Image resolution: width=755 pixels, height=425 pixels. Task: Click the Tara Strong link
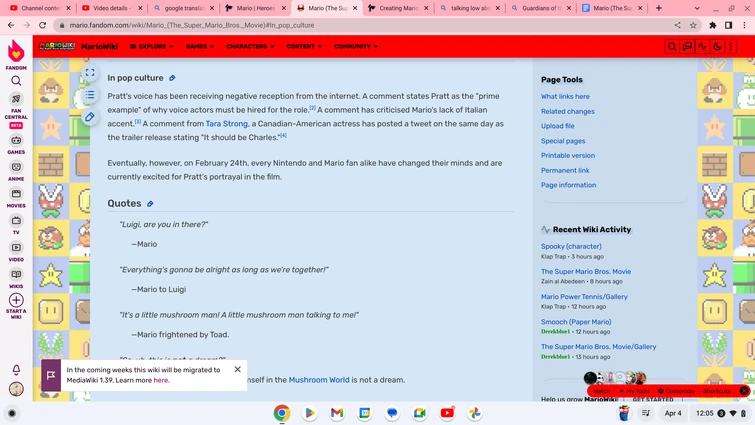pos(226,124)
